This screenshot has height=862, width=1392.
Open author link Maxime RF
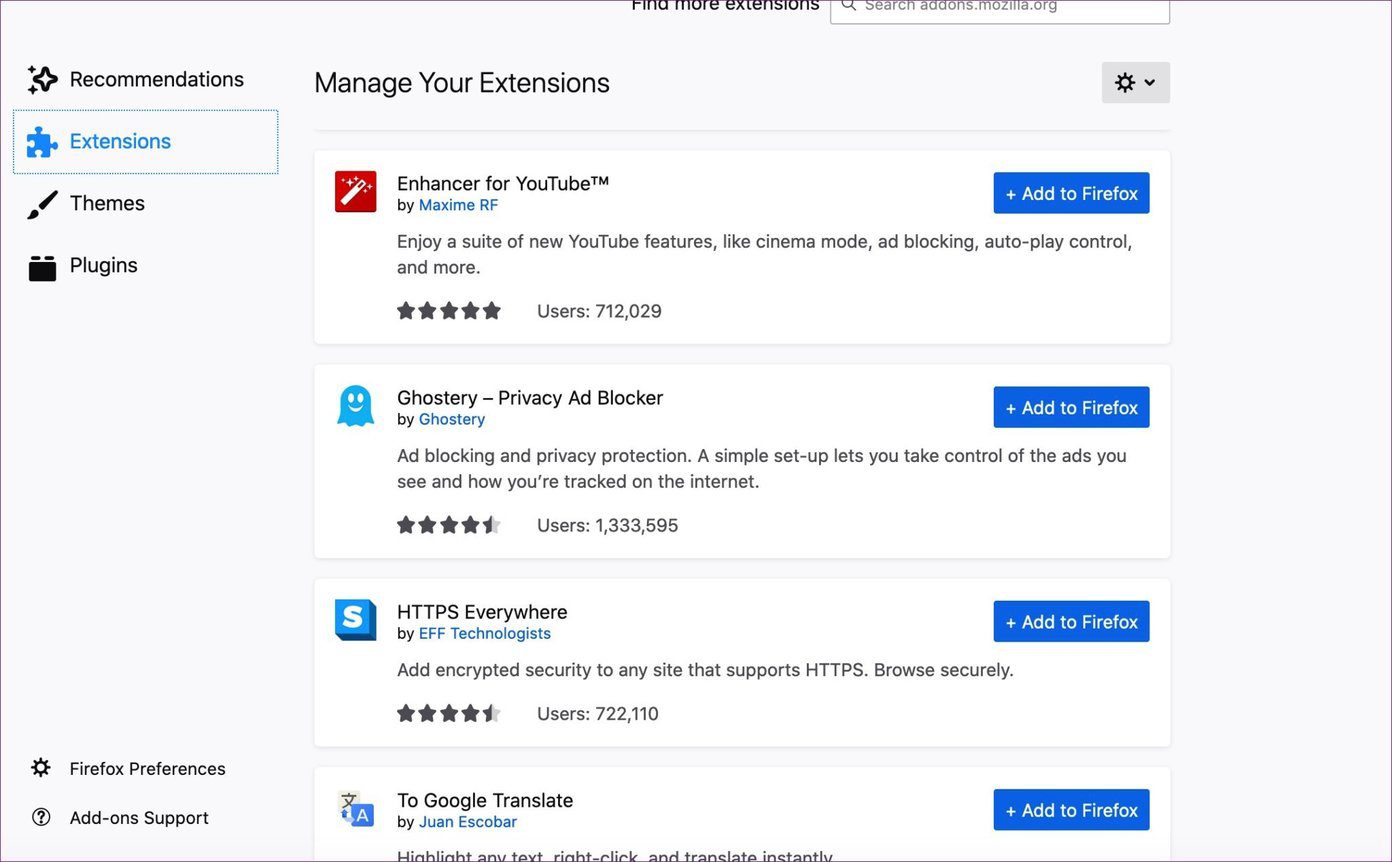(458, 205)
